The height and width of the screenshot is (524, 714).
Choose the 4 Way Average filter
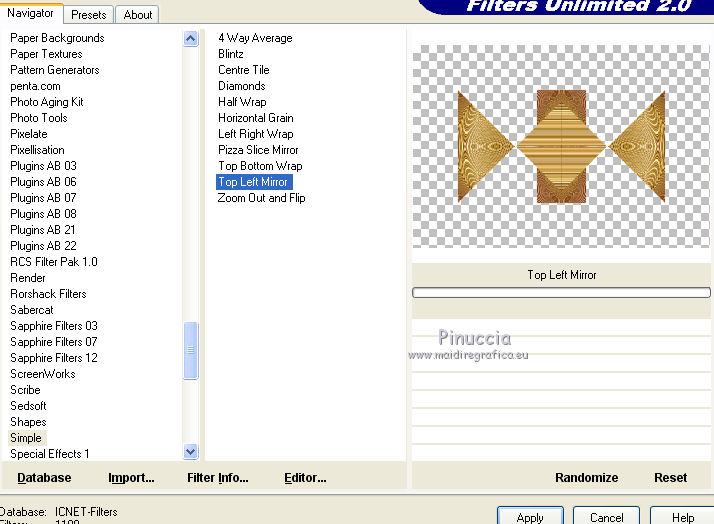[255, 38]
